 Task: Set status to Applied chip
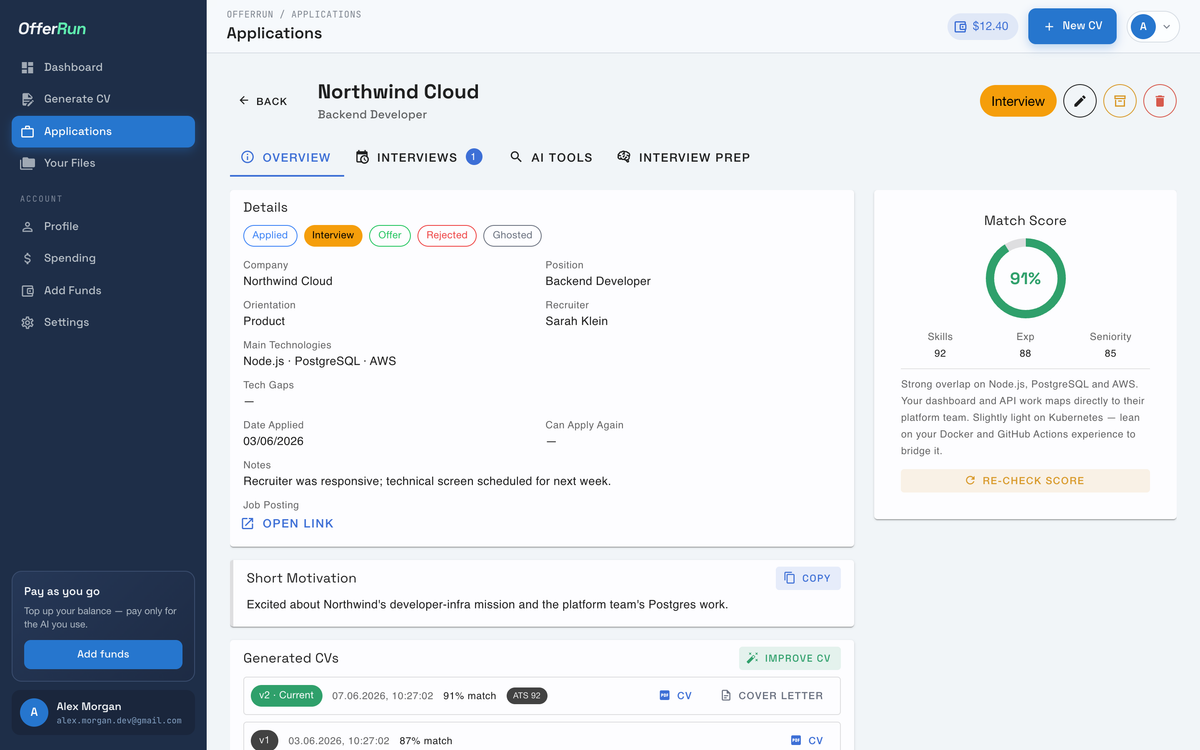click(270, 235)
